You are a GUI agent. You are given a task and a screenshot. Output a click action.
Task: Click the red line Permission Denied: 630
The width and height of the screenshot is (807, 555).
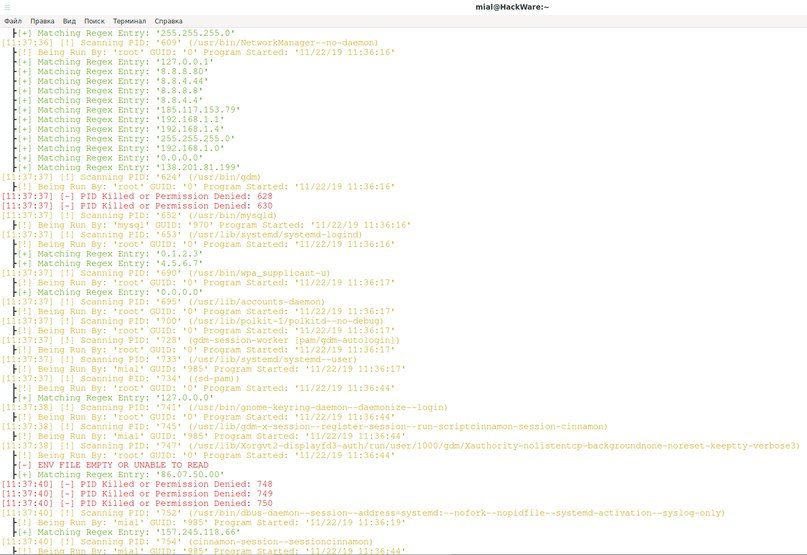[x=137, y=206]
